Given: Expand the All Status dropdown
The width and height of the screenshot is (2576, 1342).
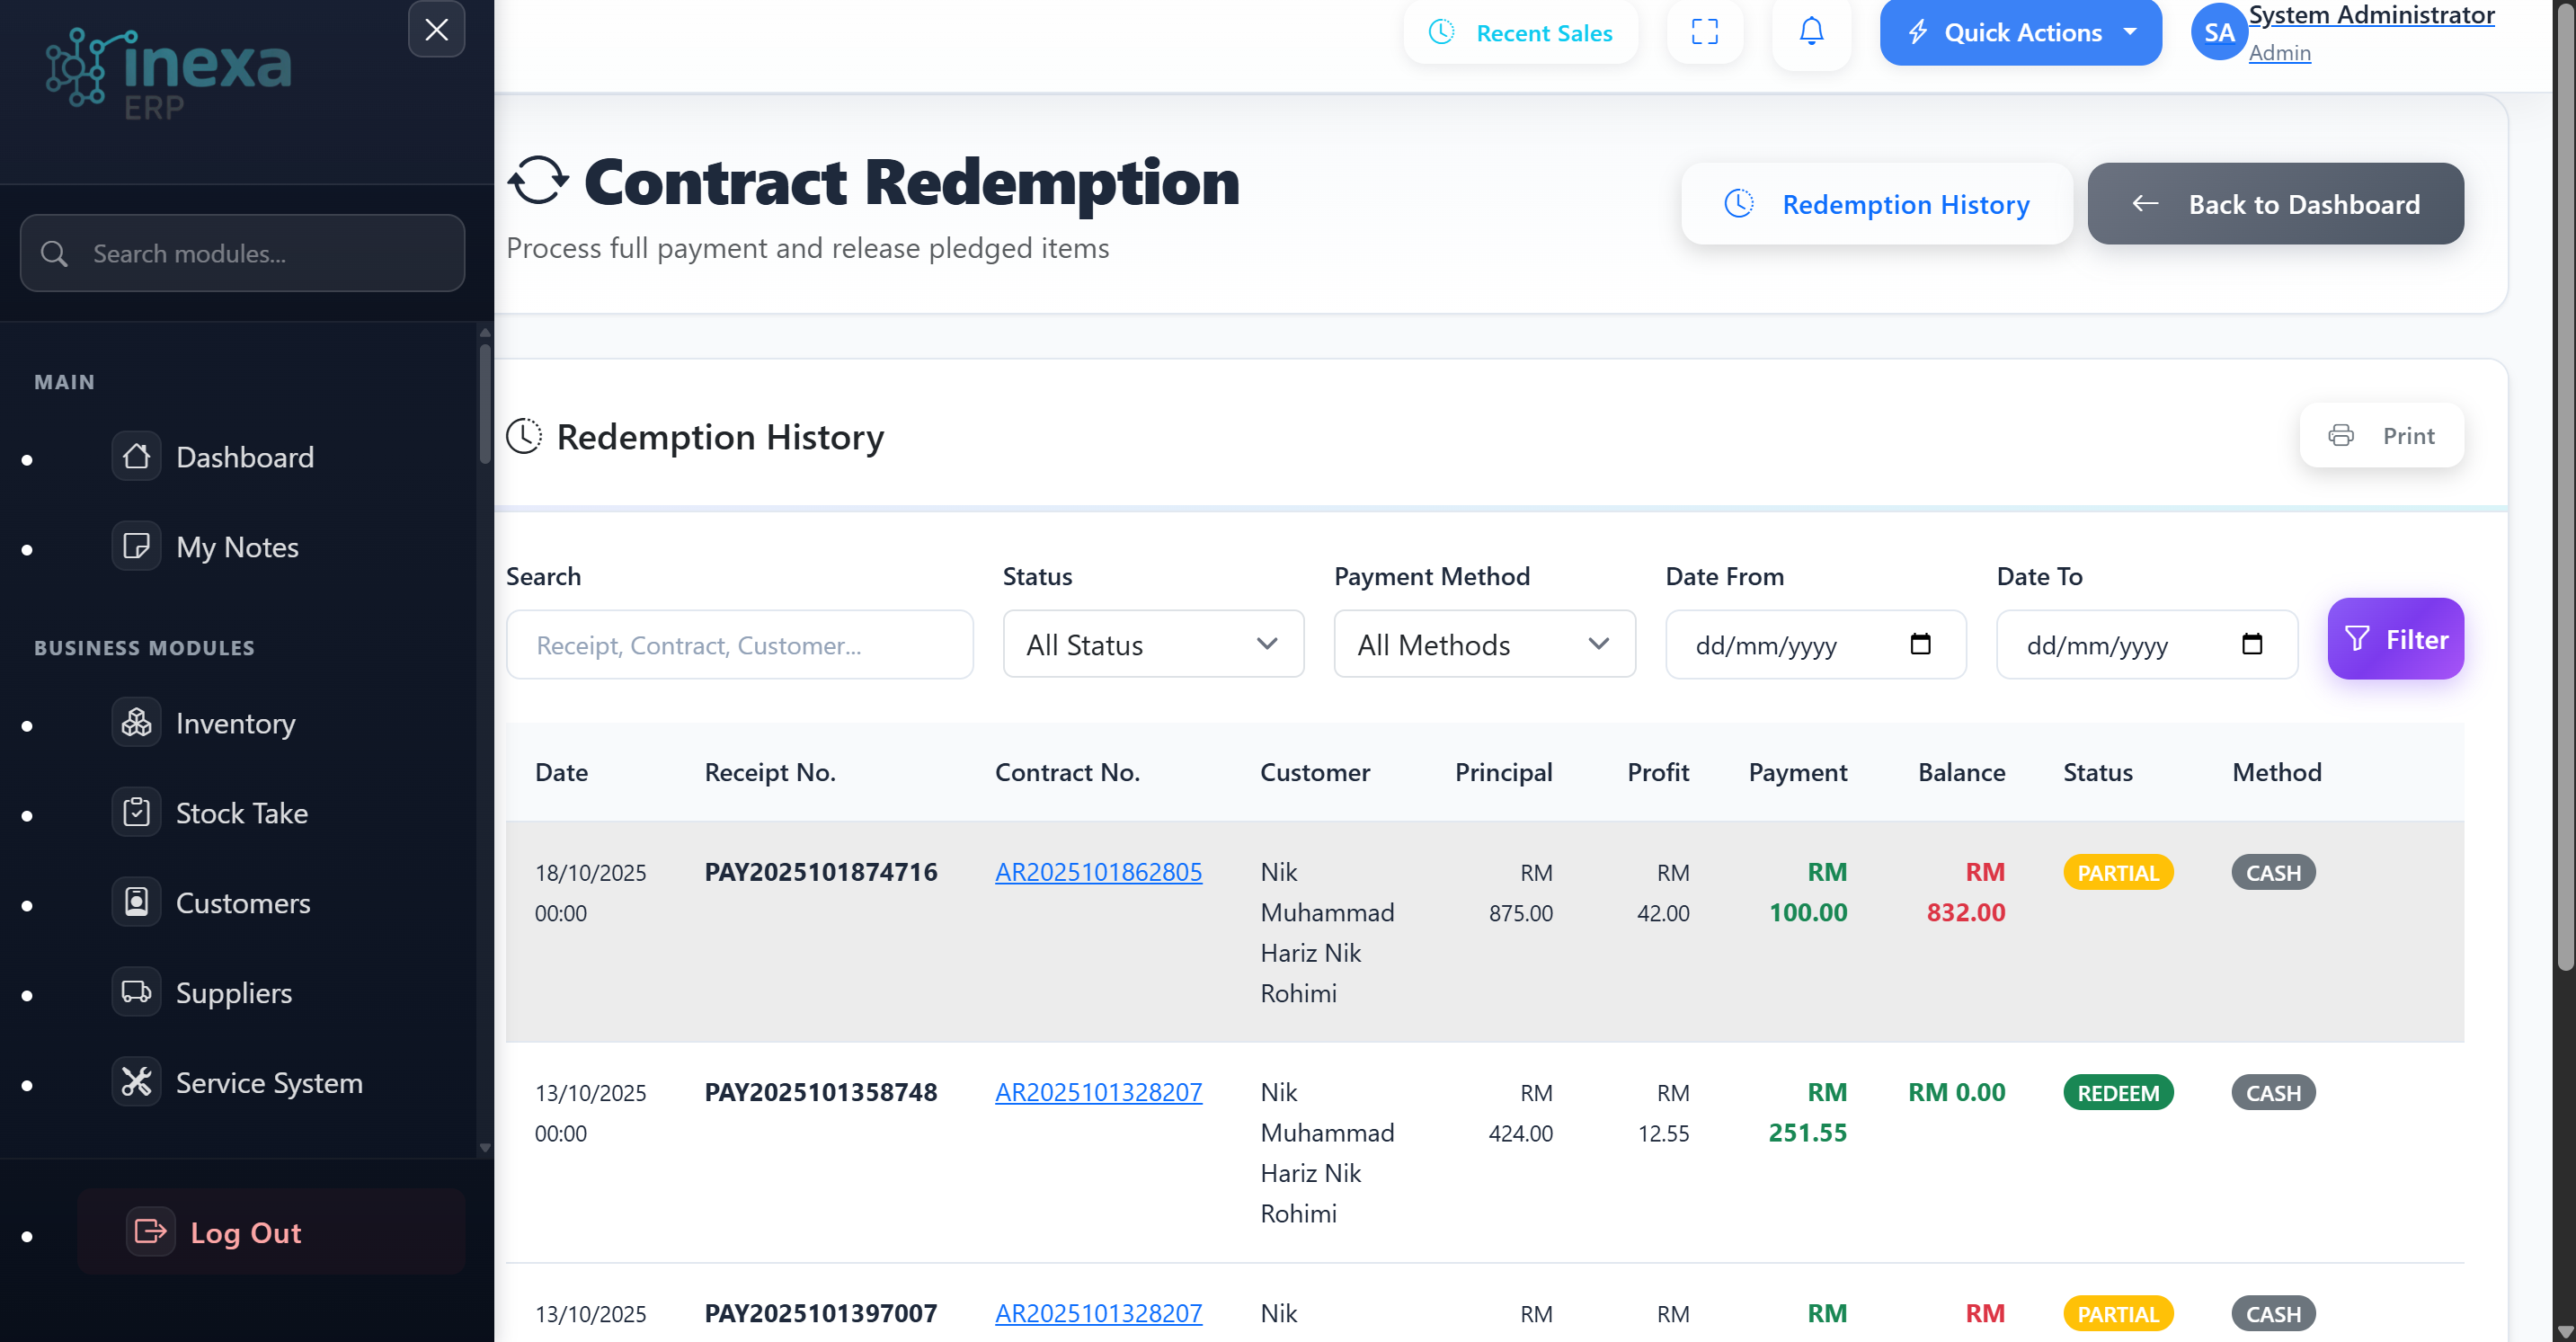Looking at the screenshot, I should 1153,644.
